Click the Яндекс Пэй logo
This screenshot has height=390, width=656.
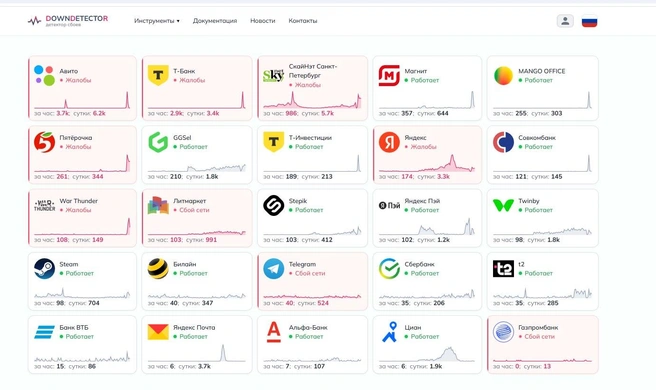point(389,205)
